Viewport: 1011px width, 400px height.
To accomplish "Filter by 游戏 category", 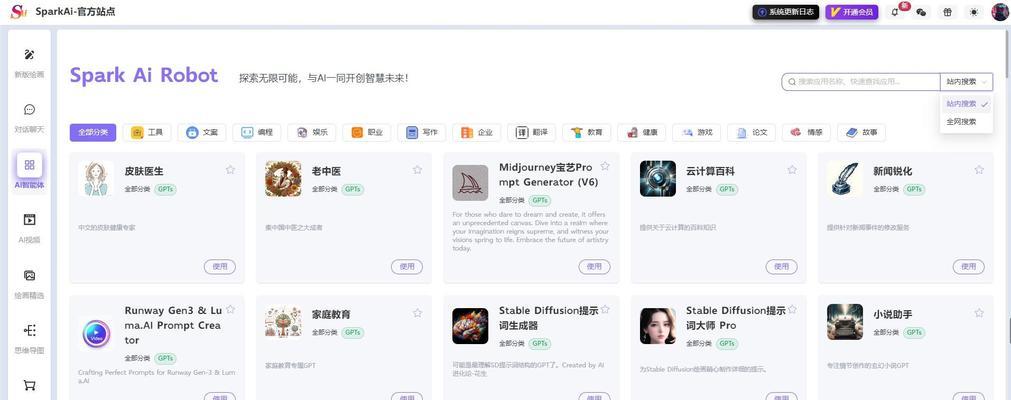I will [697, 132].
